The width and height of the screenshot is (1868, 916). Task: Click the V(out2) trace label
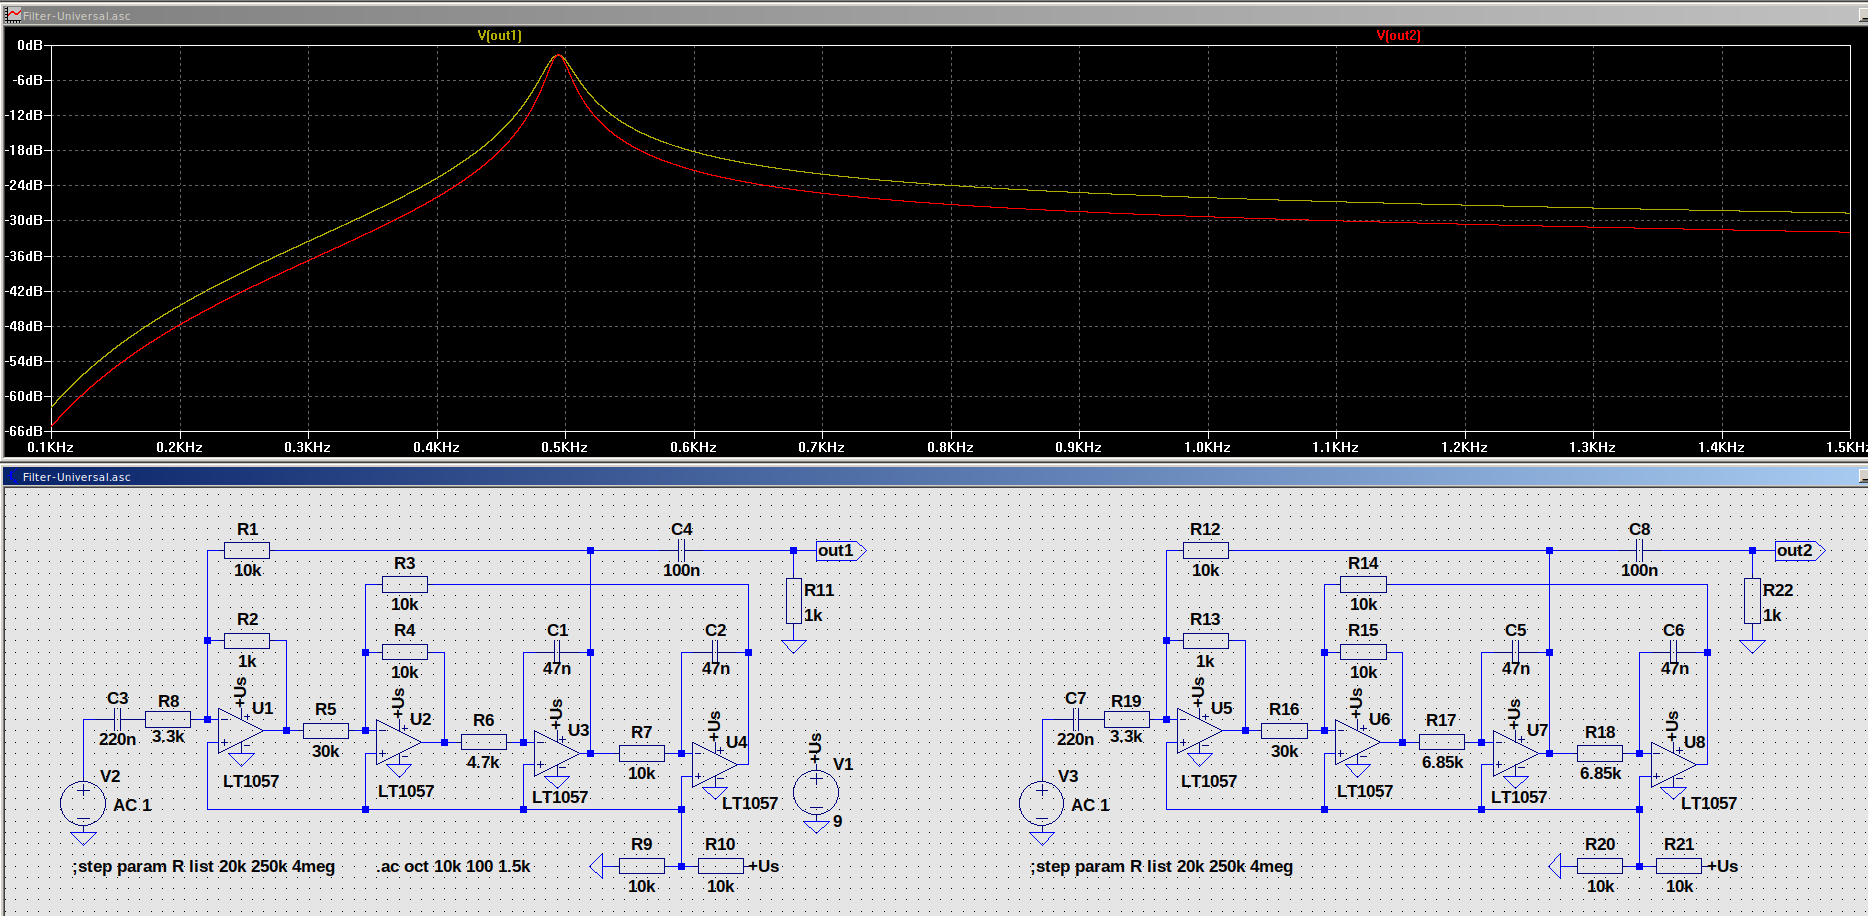pos(1398,35)
